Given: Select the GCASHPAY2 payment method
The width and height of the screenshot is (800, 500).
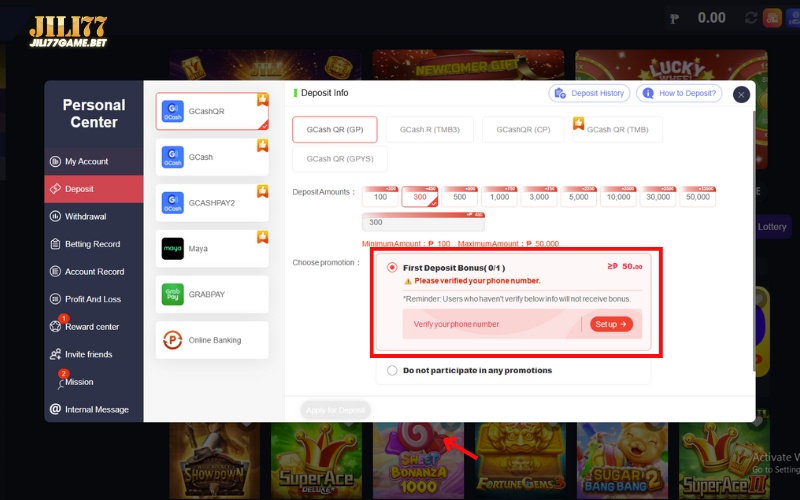Looking at the screenshot, I should coord(212,203).
